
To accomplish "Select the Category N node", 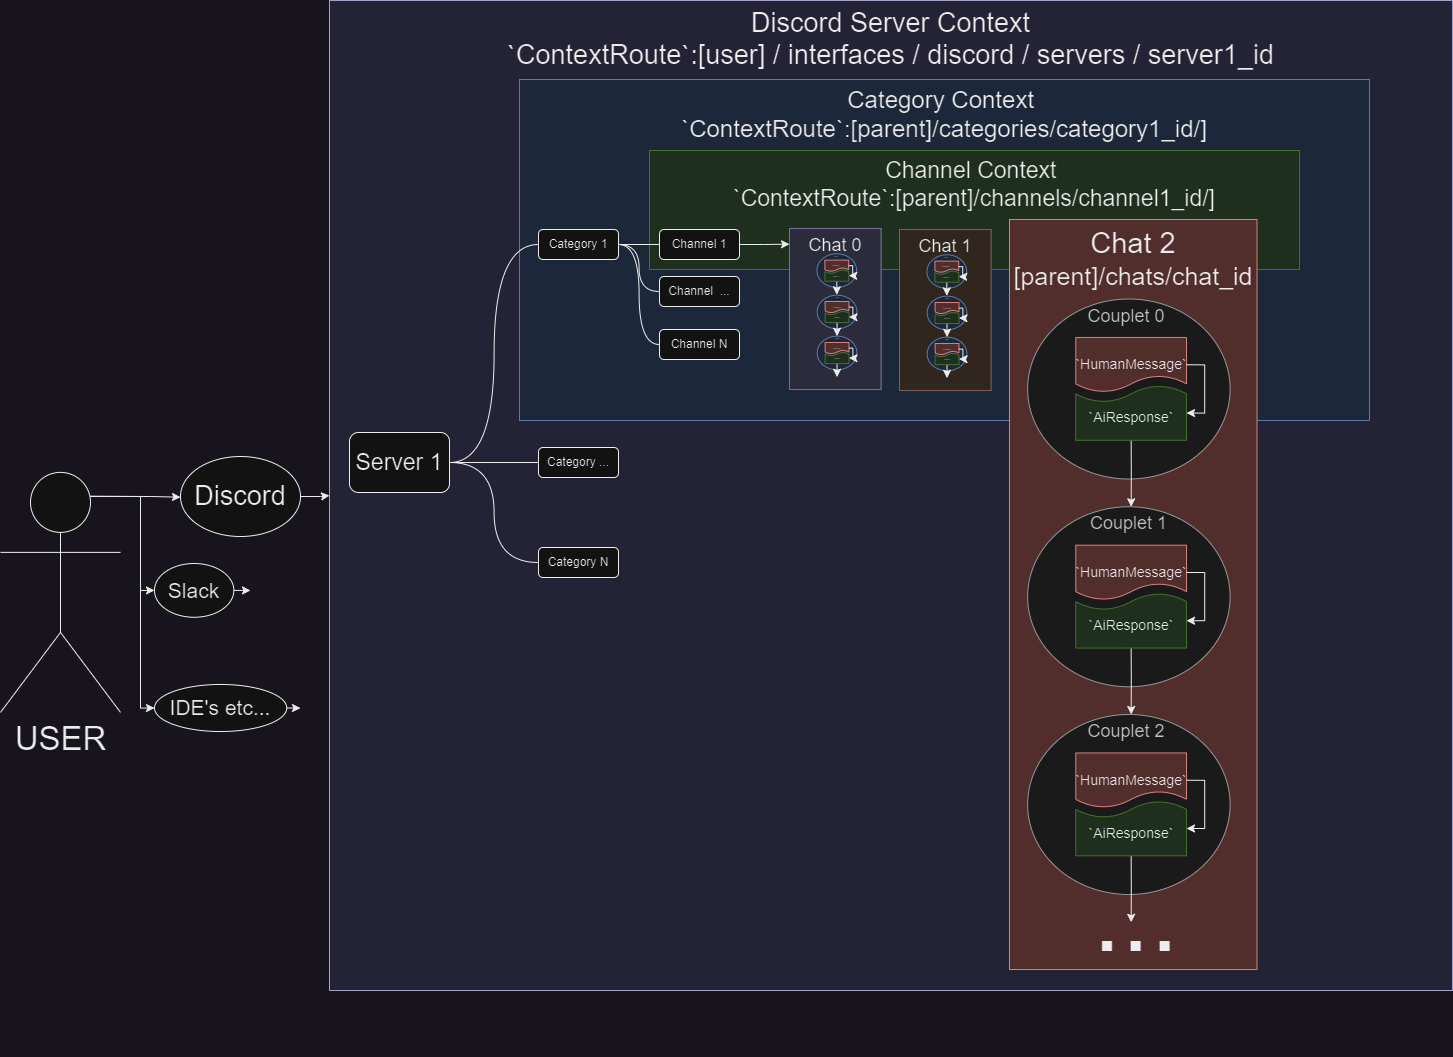I will [578, 562].
